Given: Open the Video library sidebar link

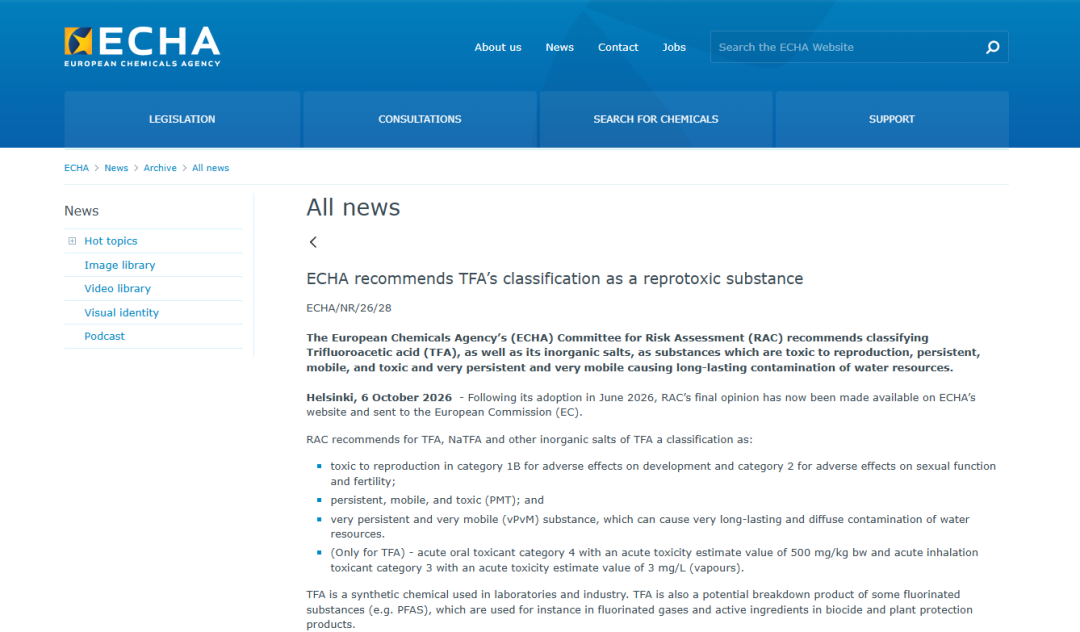Looking at the screenshot, I should click(118, 288).
